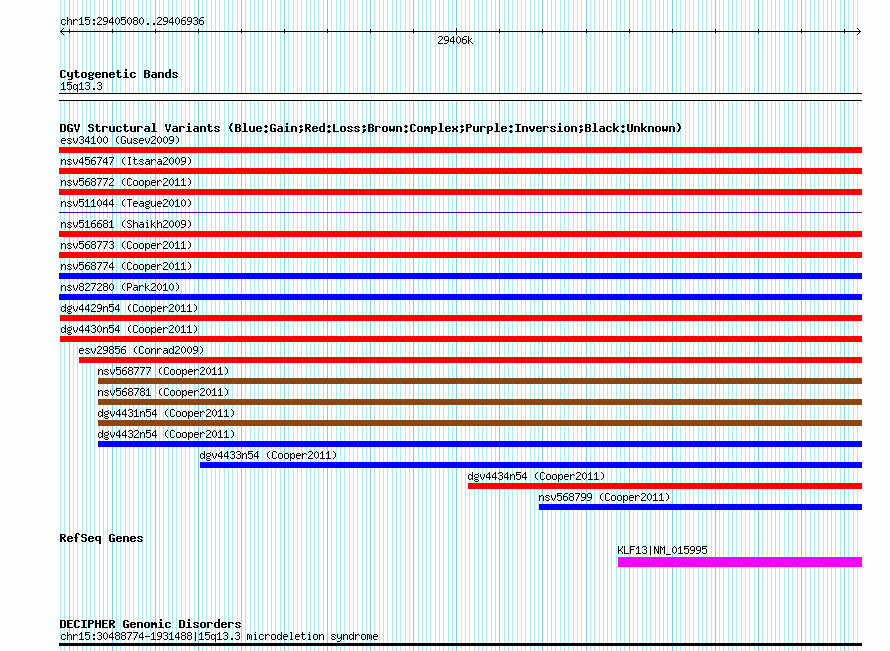Click the nsv568777 (Cooper2011) label
The height and width of the screenshot is (651, 890).
point(163,371)
